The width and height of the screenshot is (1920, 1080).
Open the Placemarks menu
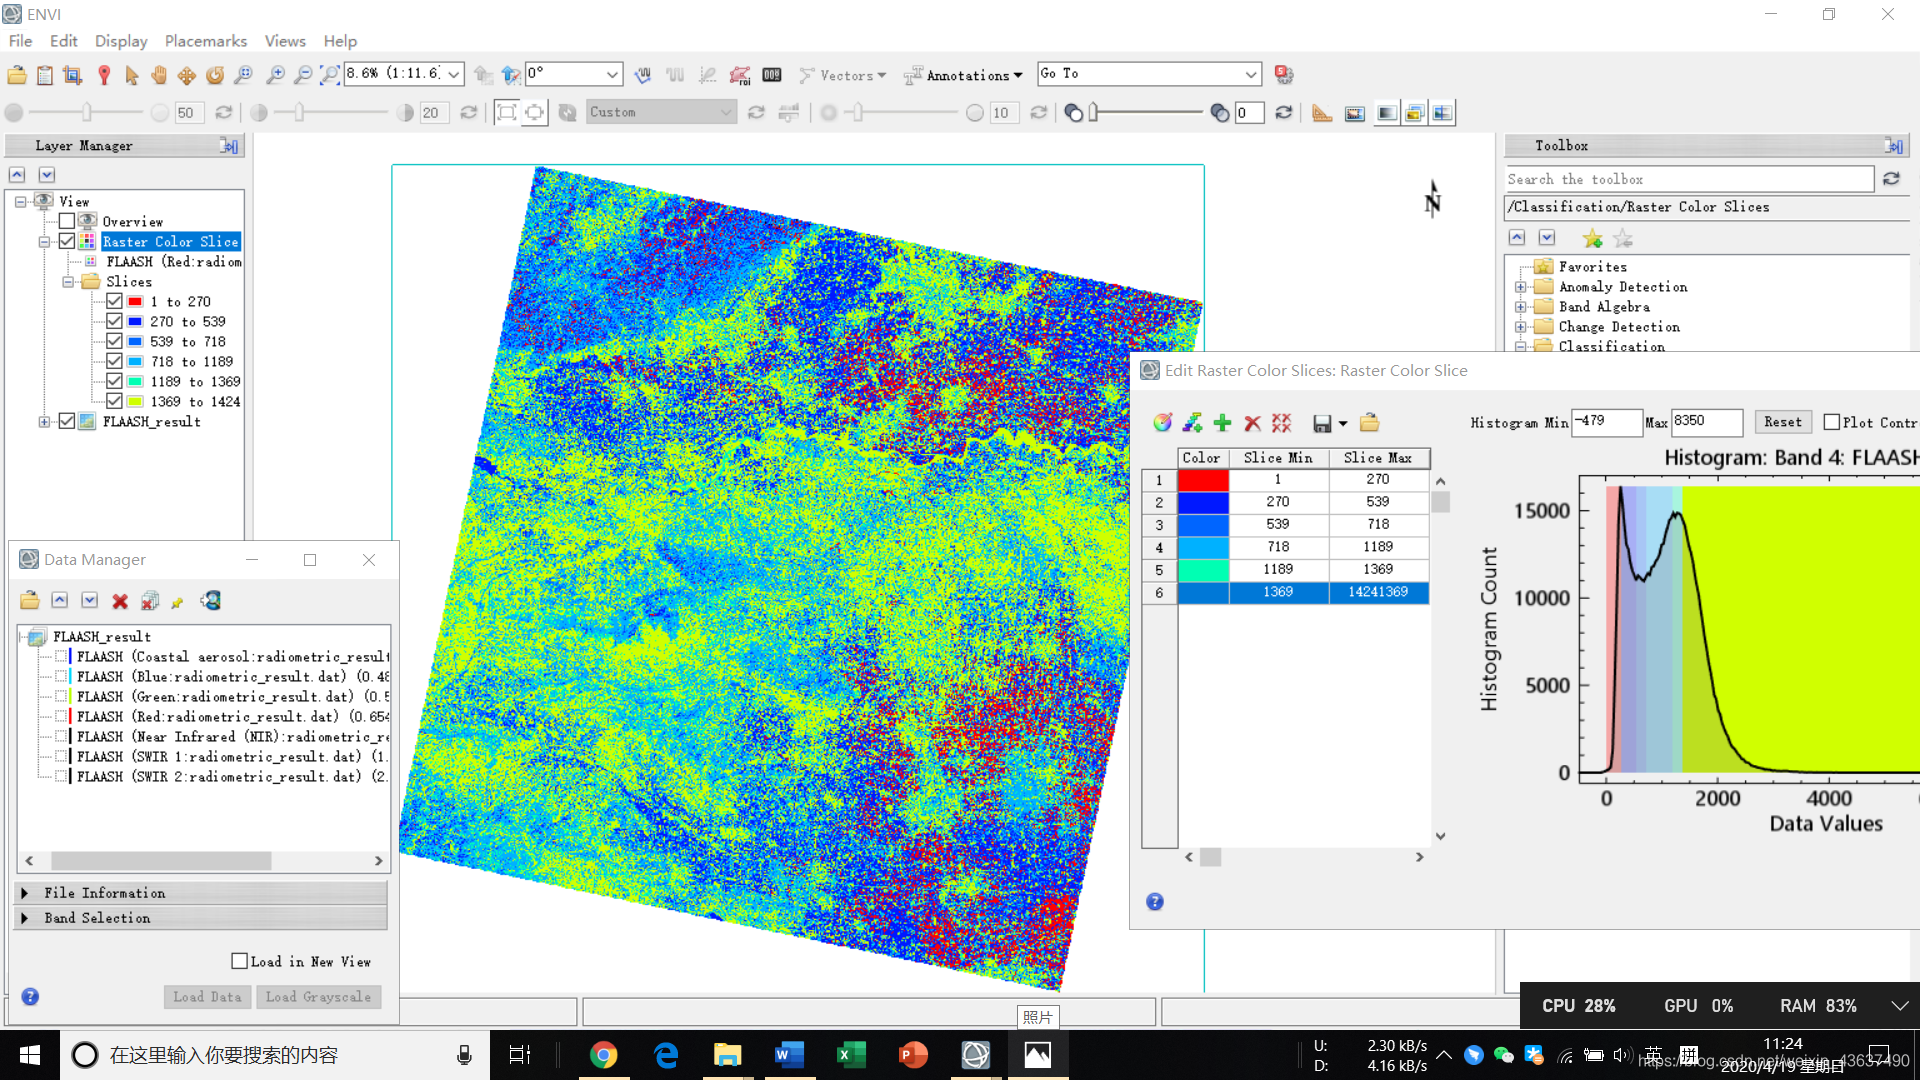205,41
